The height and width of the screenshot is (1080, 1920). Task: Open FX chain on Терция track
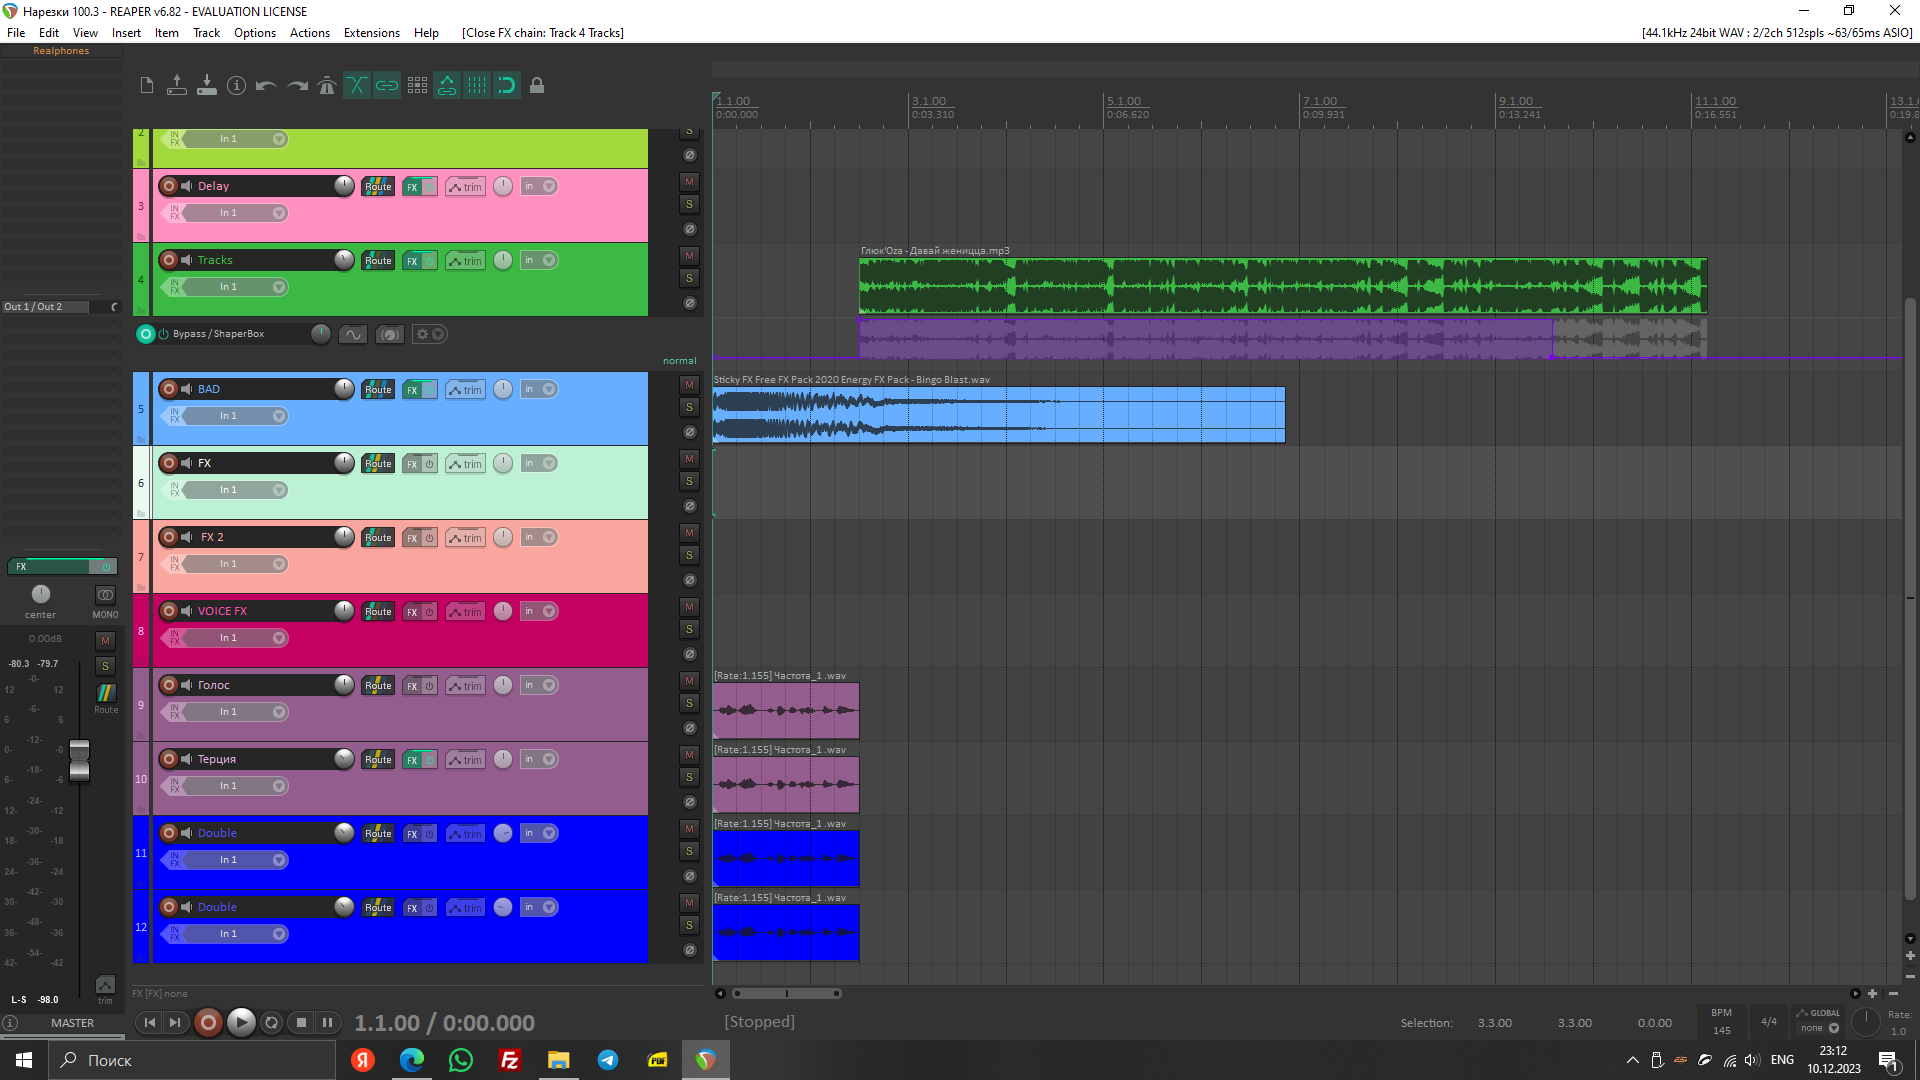pyautogui.click(x=412, y=760)
